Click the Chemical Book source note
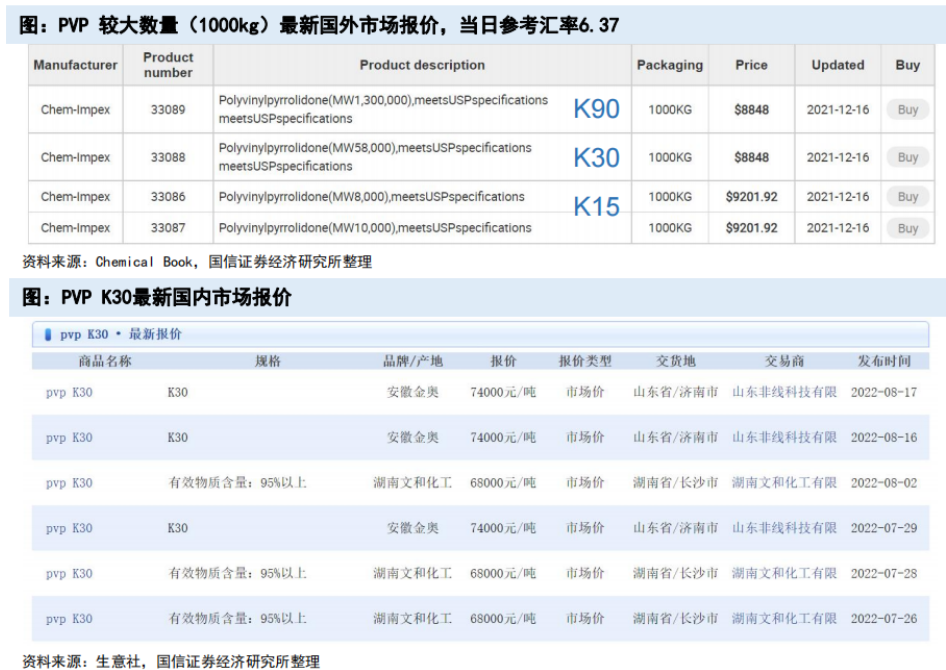The image size is (946, 670). click(x=197, y=262)
